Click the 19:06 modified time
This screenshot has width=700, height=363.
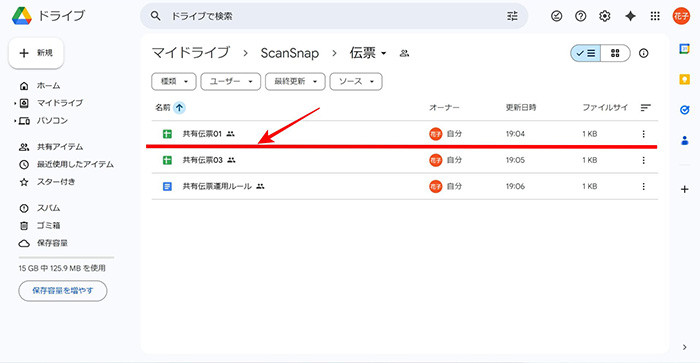pyautogui.click(x=515, y=186)
